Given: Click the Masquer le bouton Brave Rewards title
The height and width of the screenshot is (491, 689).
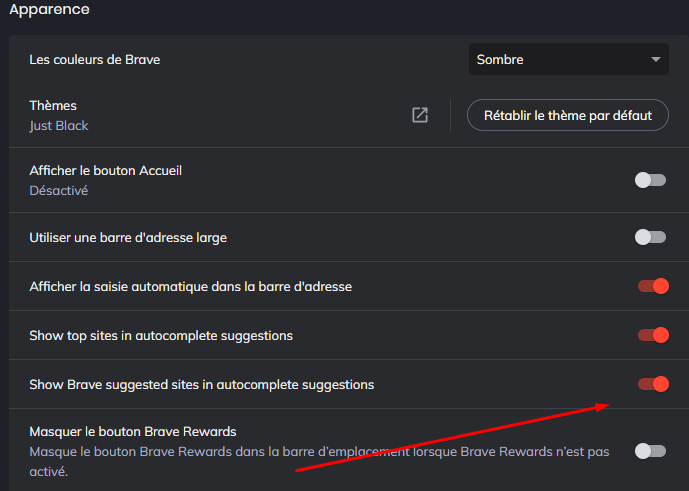Looking at the screenshot, I should [x=133, y=432].
